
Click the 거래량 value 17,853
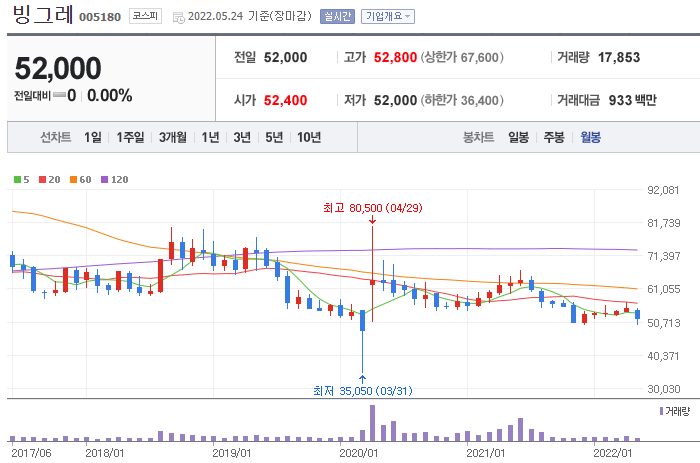[x=619, y=57]
